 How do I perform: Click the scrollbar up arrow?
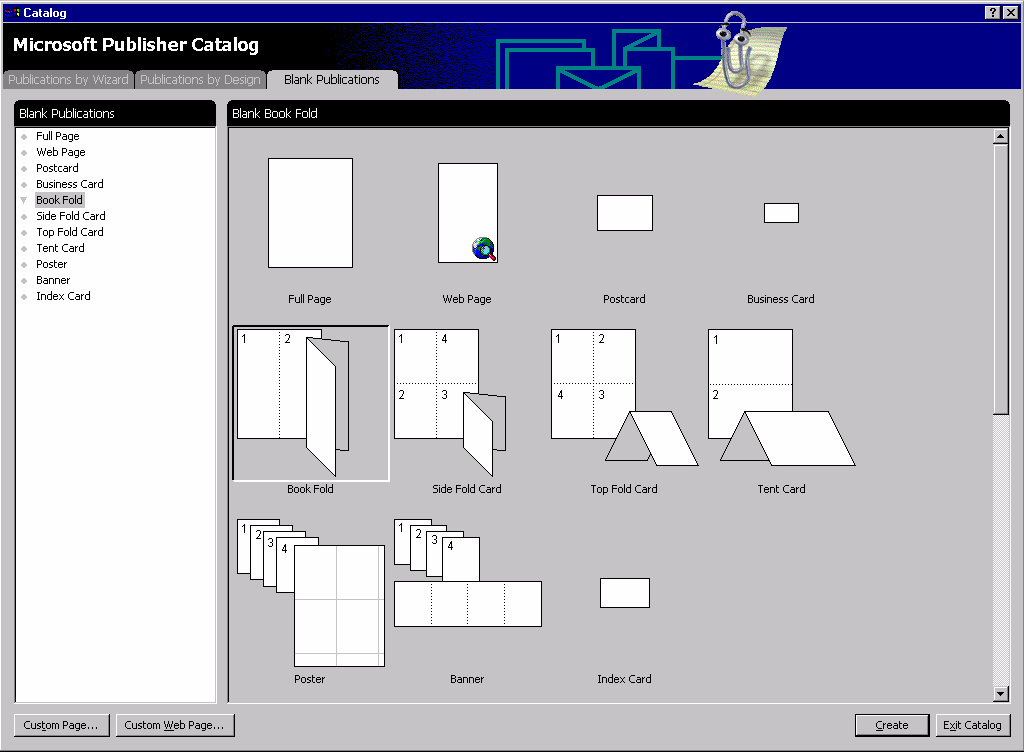click(x=1000, y=136)
